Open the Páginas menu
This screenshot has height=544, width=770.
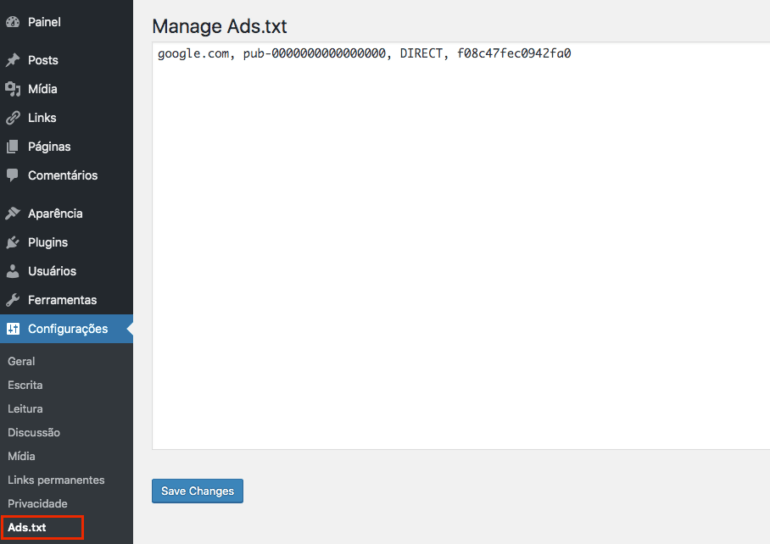click(x=49, y=147)
